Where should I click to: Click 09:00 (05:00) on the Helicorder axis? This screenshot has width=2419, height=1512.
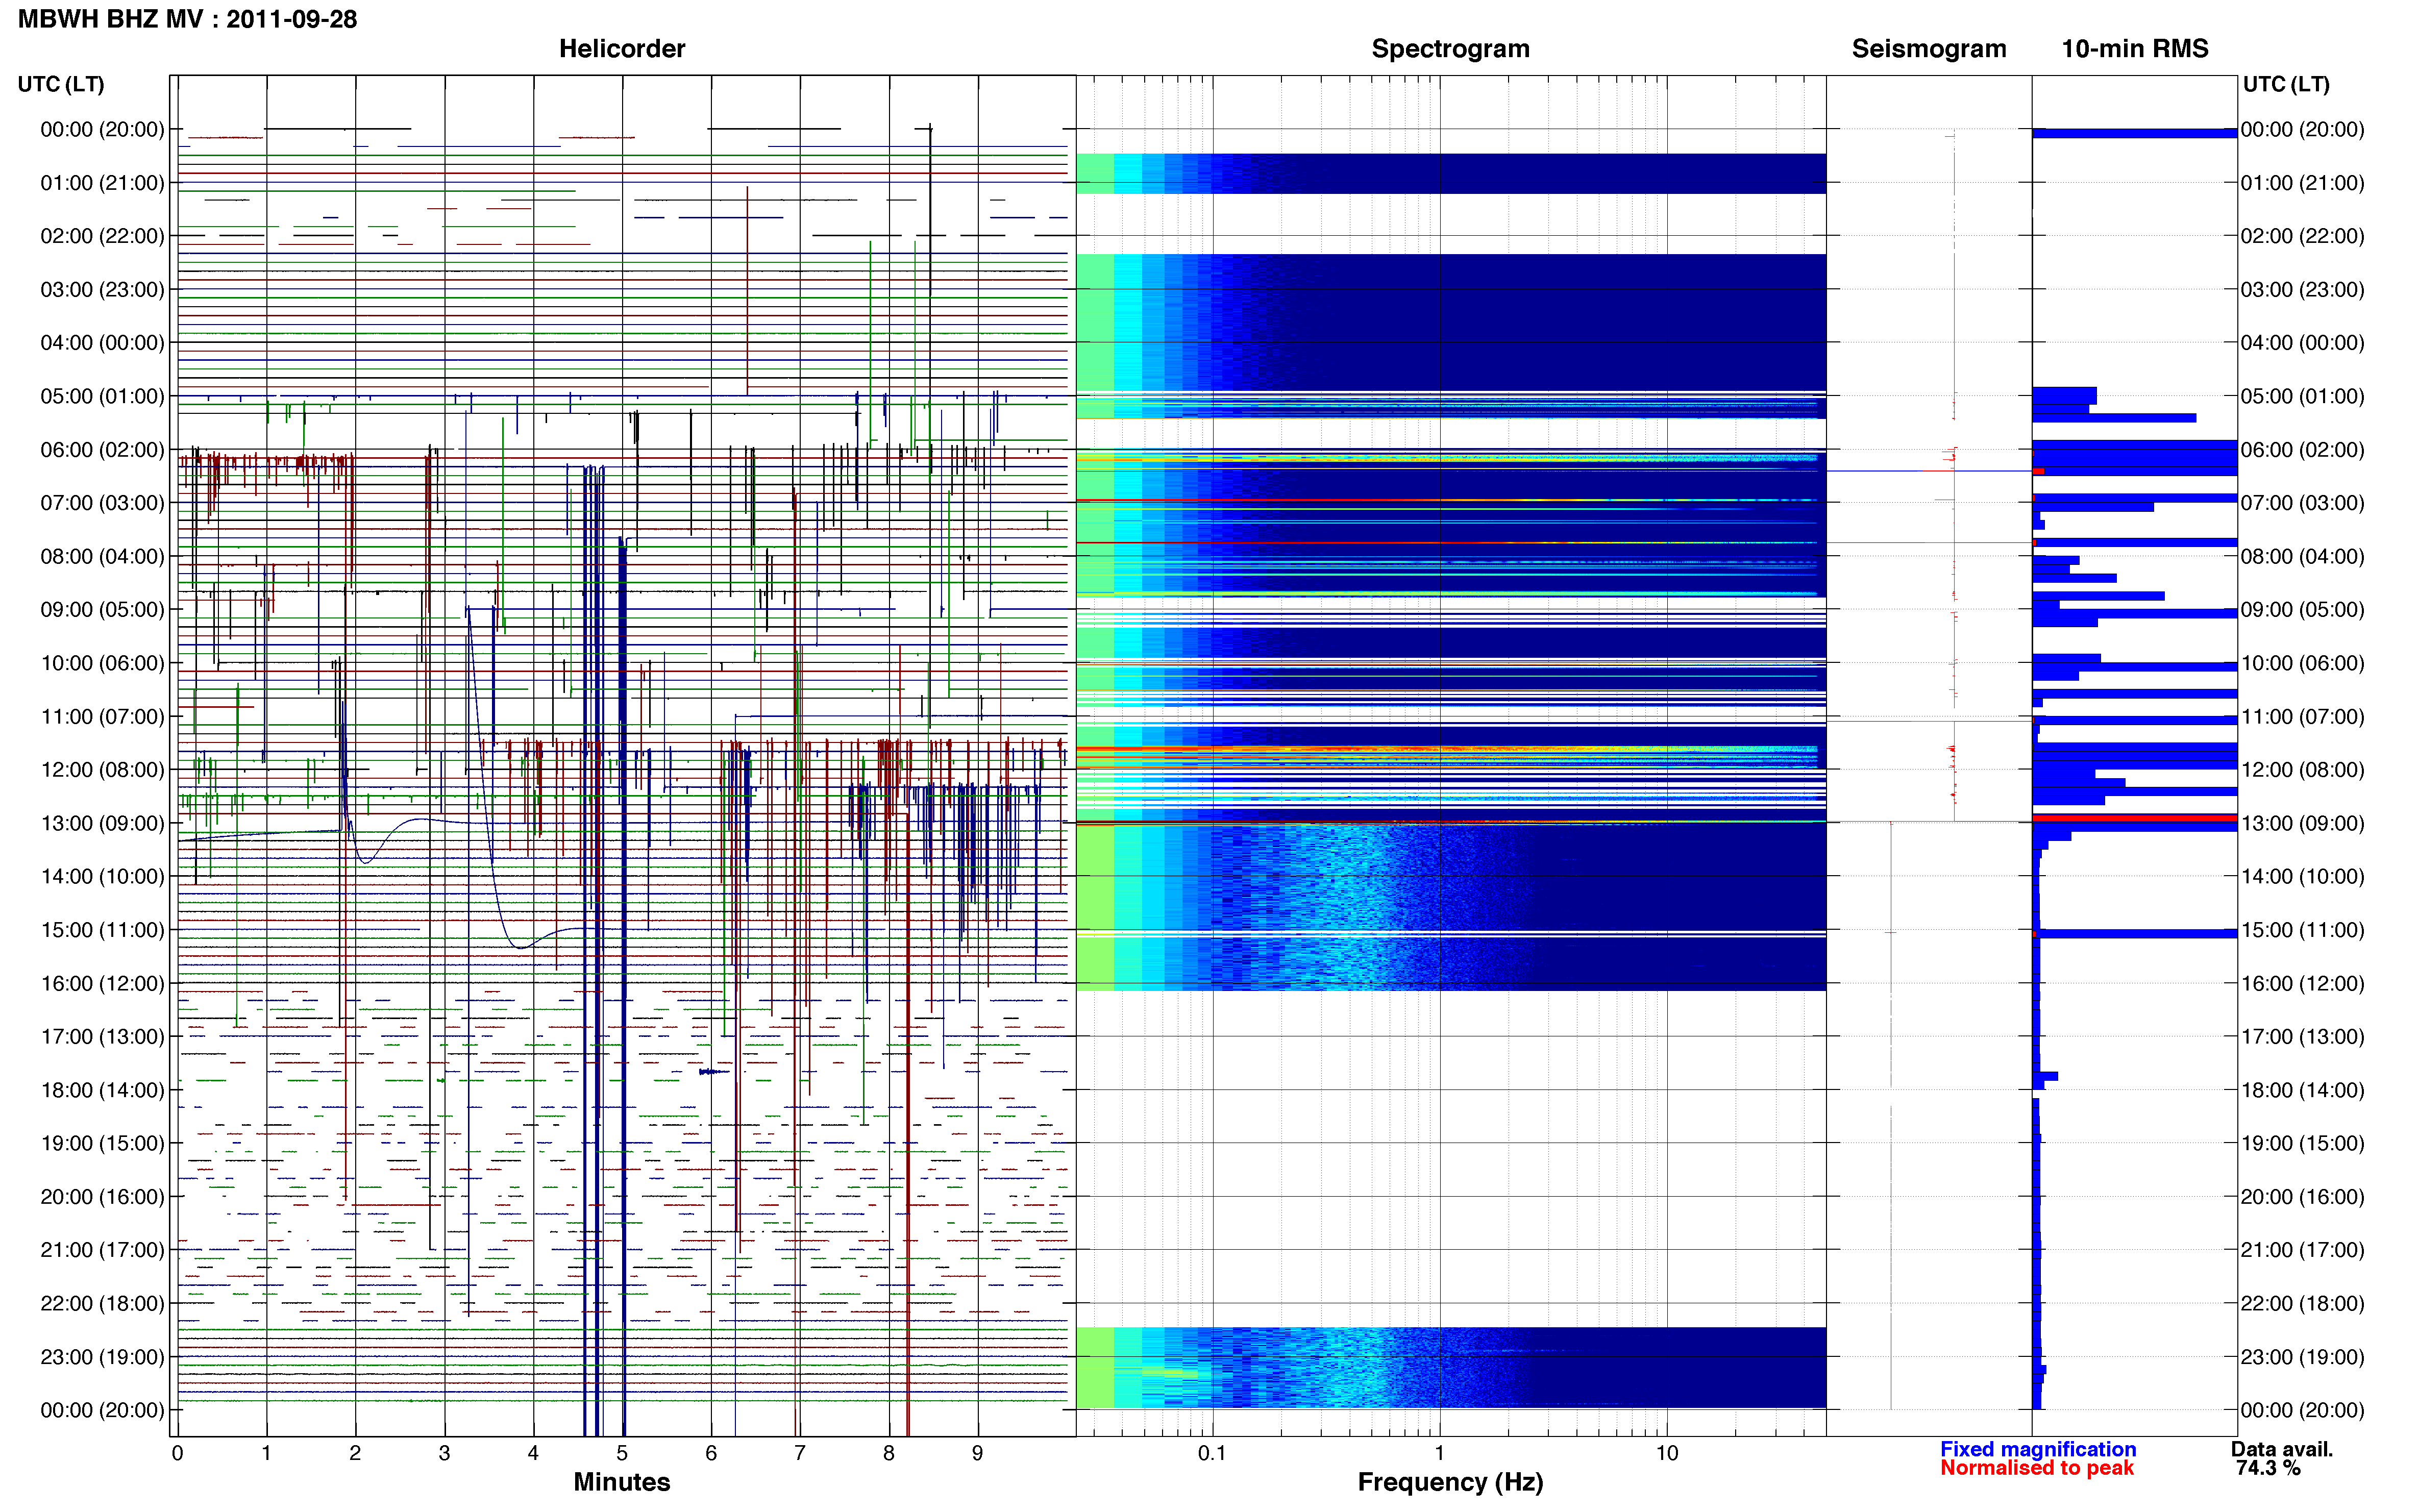[x=102, y=610]
